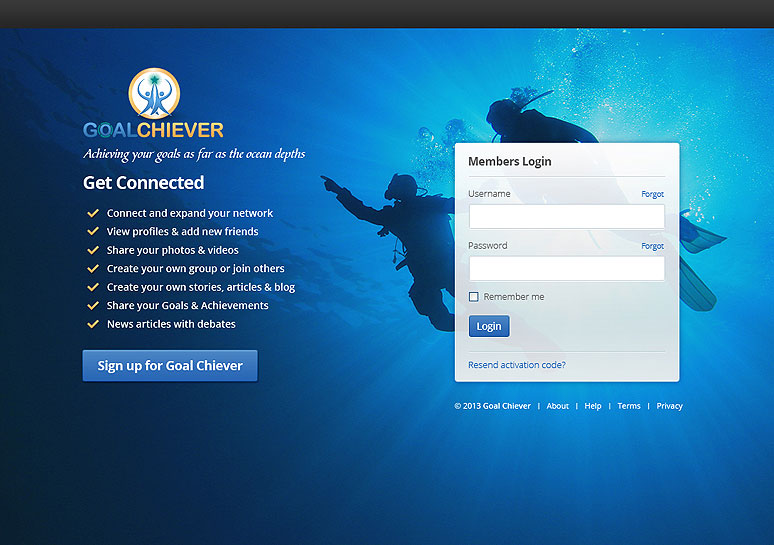Open the Terms footer link
The width and height of the screenshot is (774, 545).
click(628, 406)
